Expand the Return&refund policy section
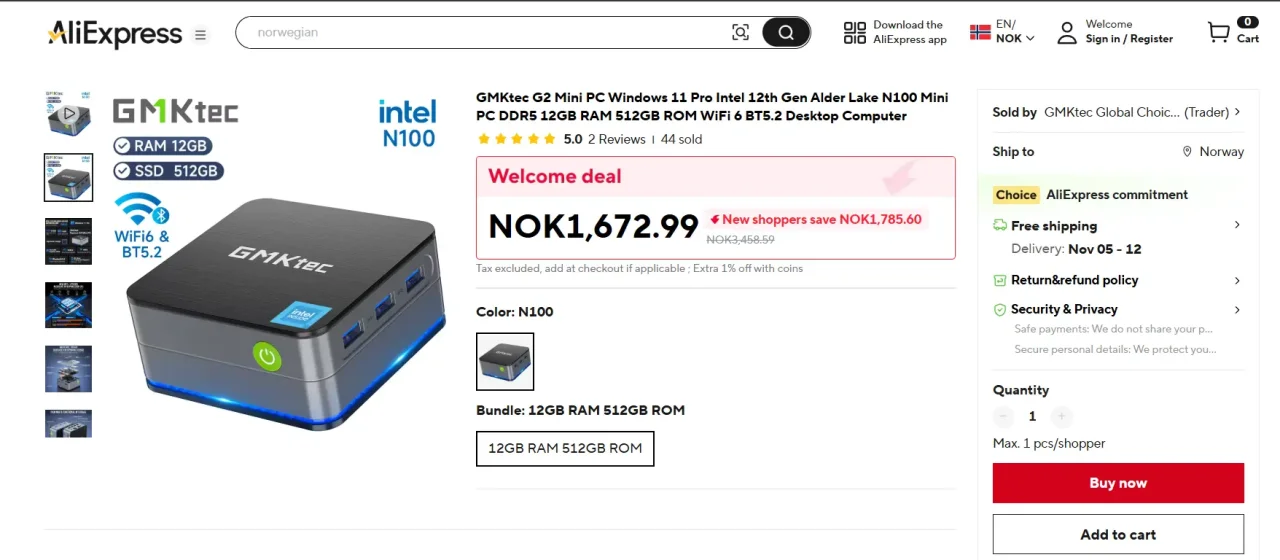Viewport: 1280px width, 560px height. click(x=1237, y=281)
